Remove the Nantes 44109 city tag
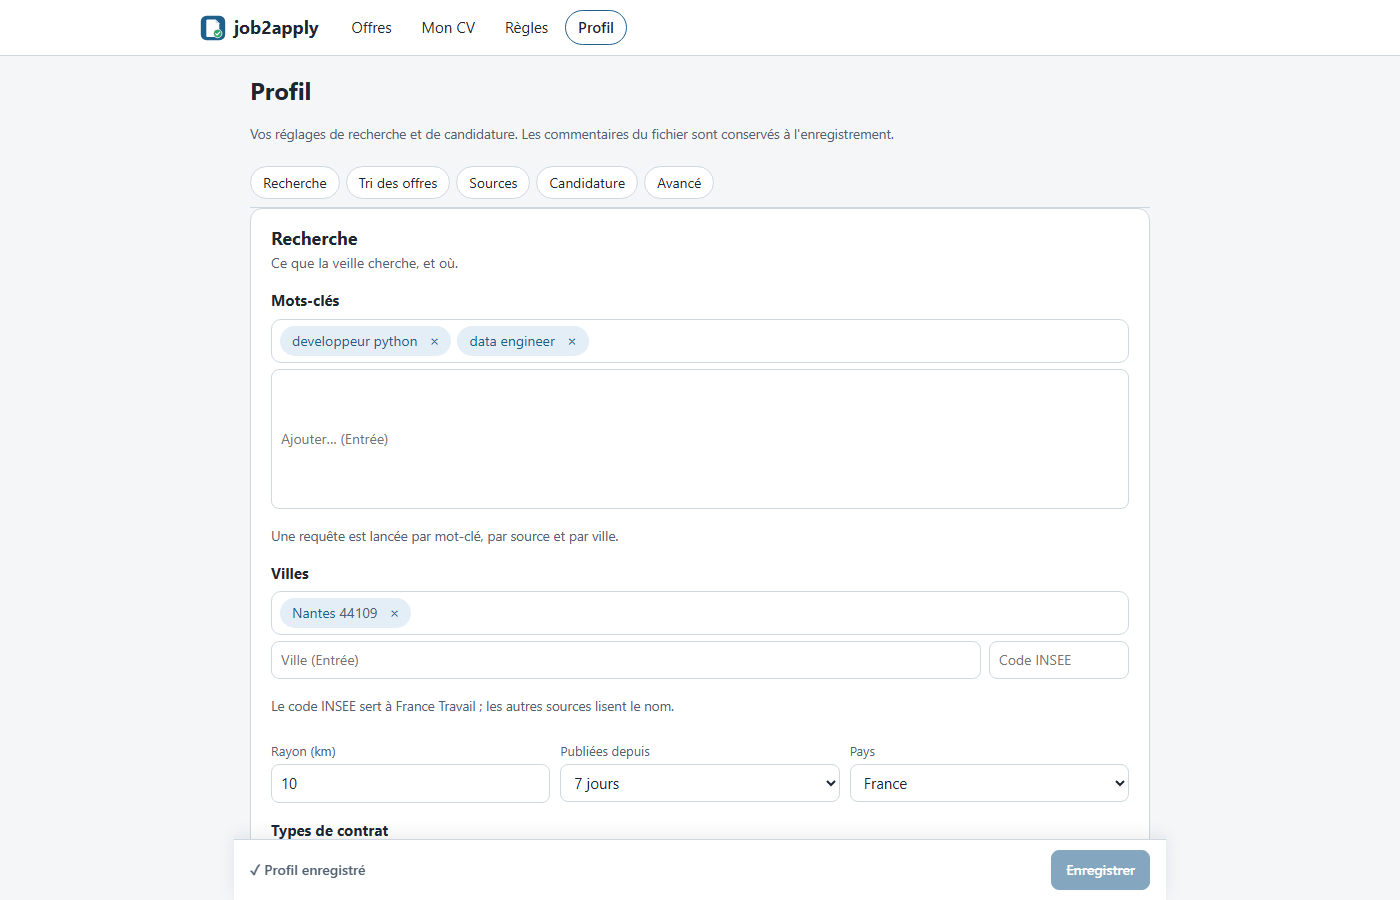The width and height of the screenshot is (1400, 900). (x=394, y=614)
